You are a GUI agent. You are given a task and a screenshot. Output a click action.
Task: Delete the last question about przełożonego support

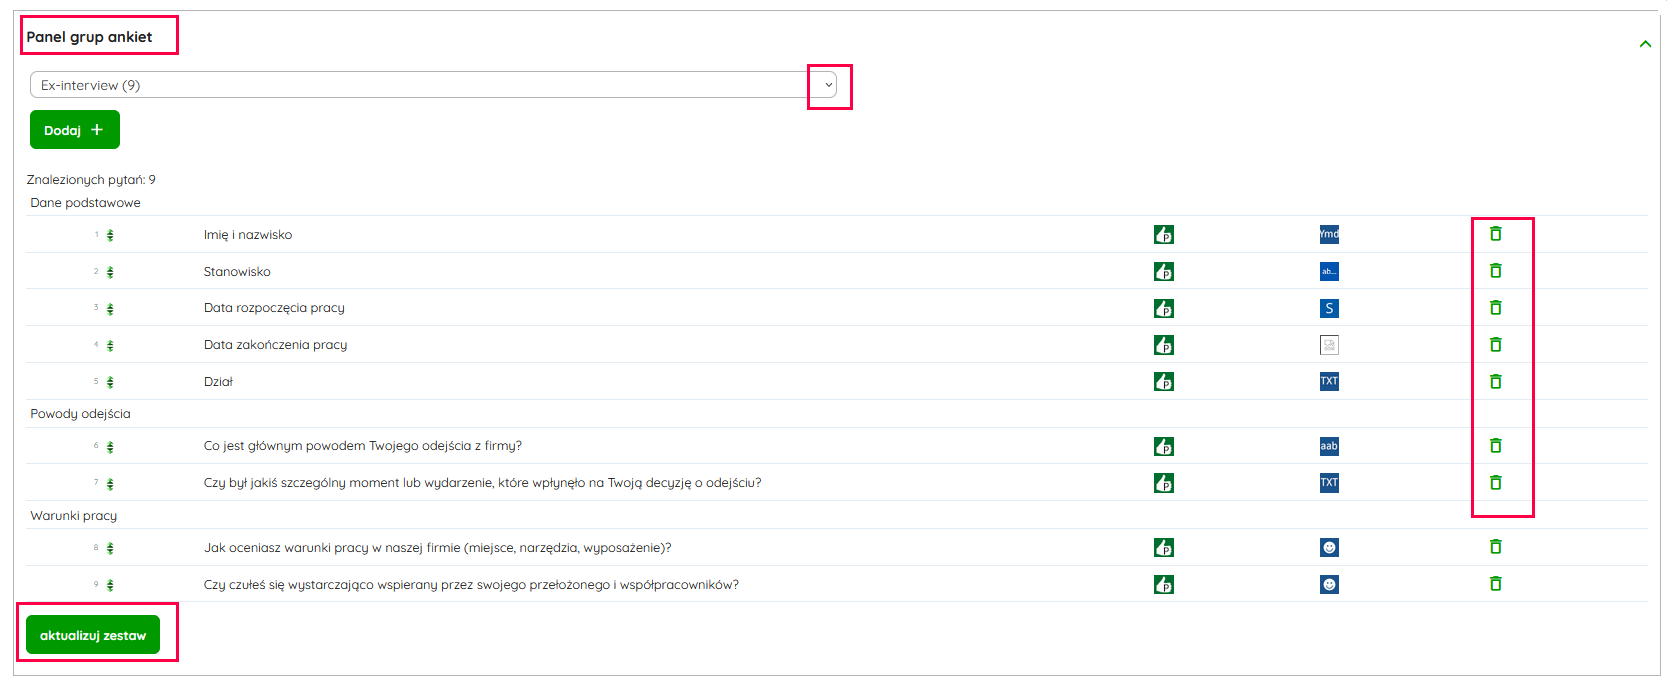[x=1495, y=584]
